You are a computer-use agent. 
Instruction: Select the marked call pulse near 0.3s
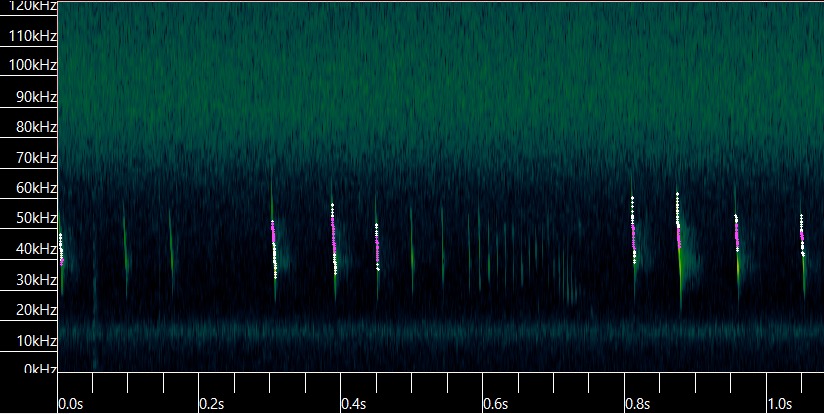click(273, 246)
